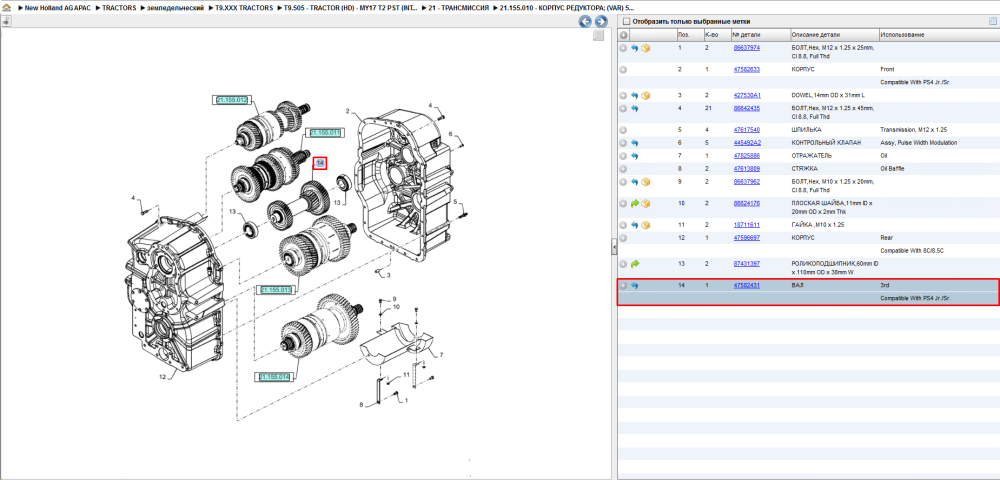Click yellow box icon for ПЛОСКАЯ ШАЙБА row
Image resolution: width=1000 pixels, height=480 pixels.
pyautogui.click(x=645, y=203)
